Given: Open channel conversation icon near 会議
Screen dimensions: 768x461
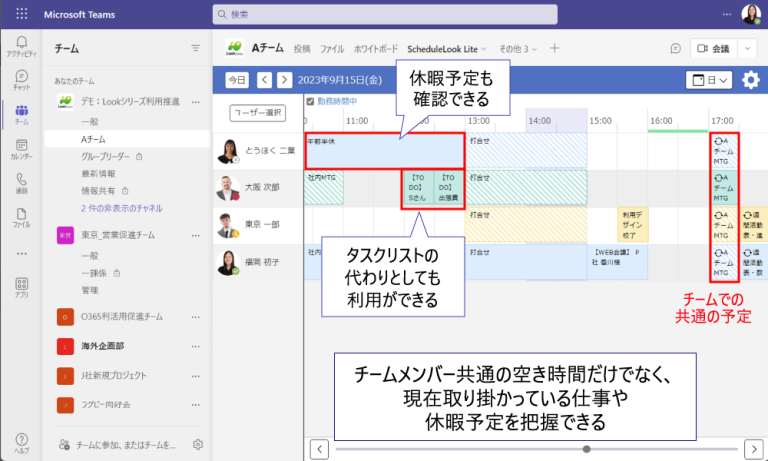Looking at the screenshot, I should (x=675, y=49).
